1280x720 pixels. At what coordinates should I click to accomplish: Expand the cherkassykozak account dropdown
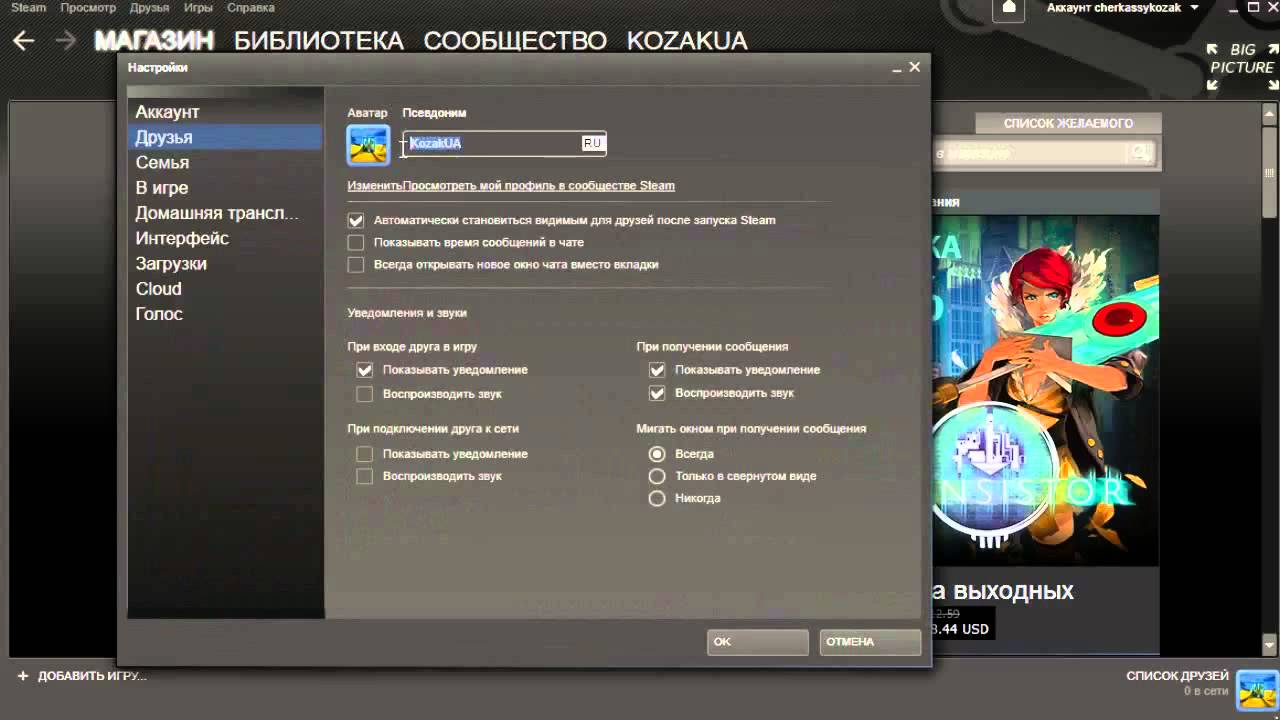click(x=1194, y=8)
